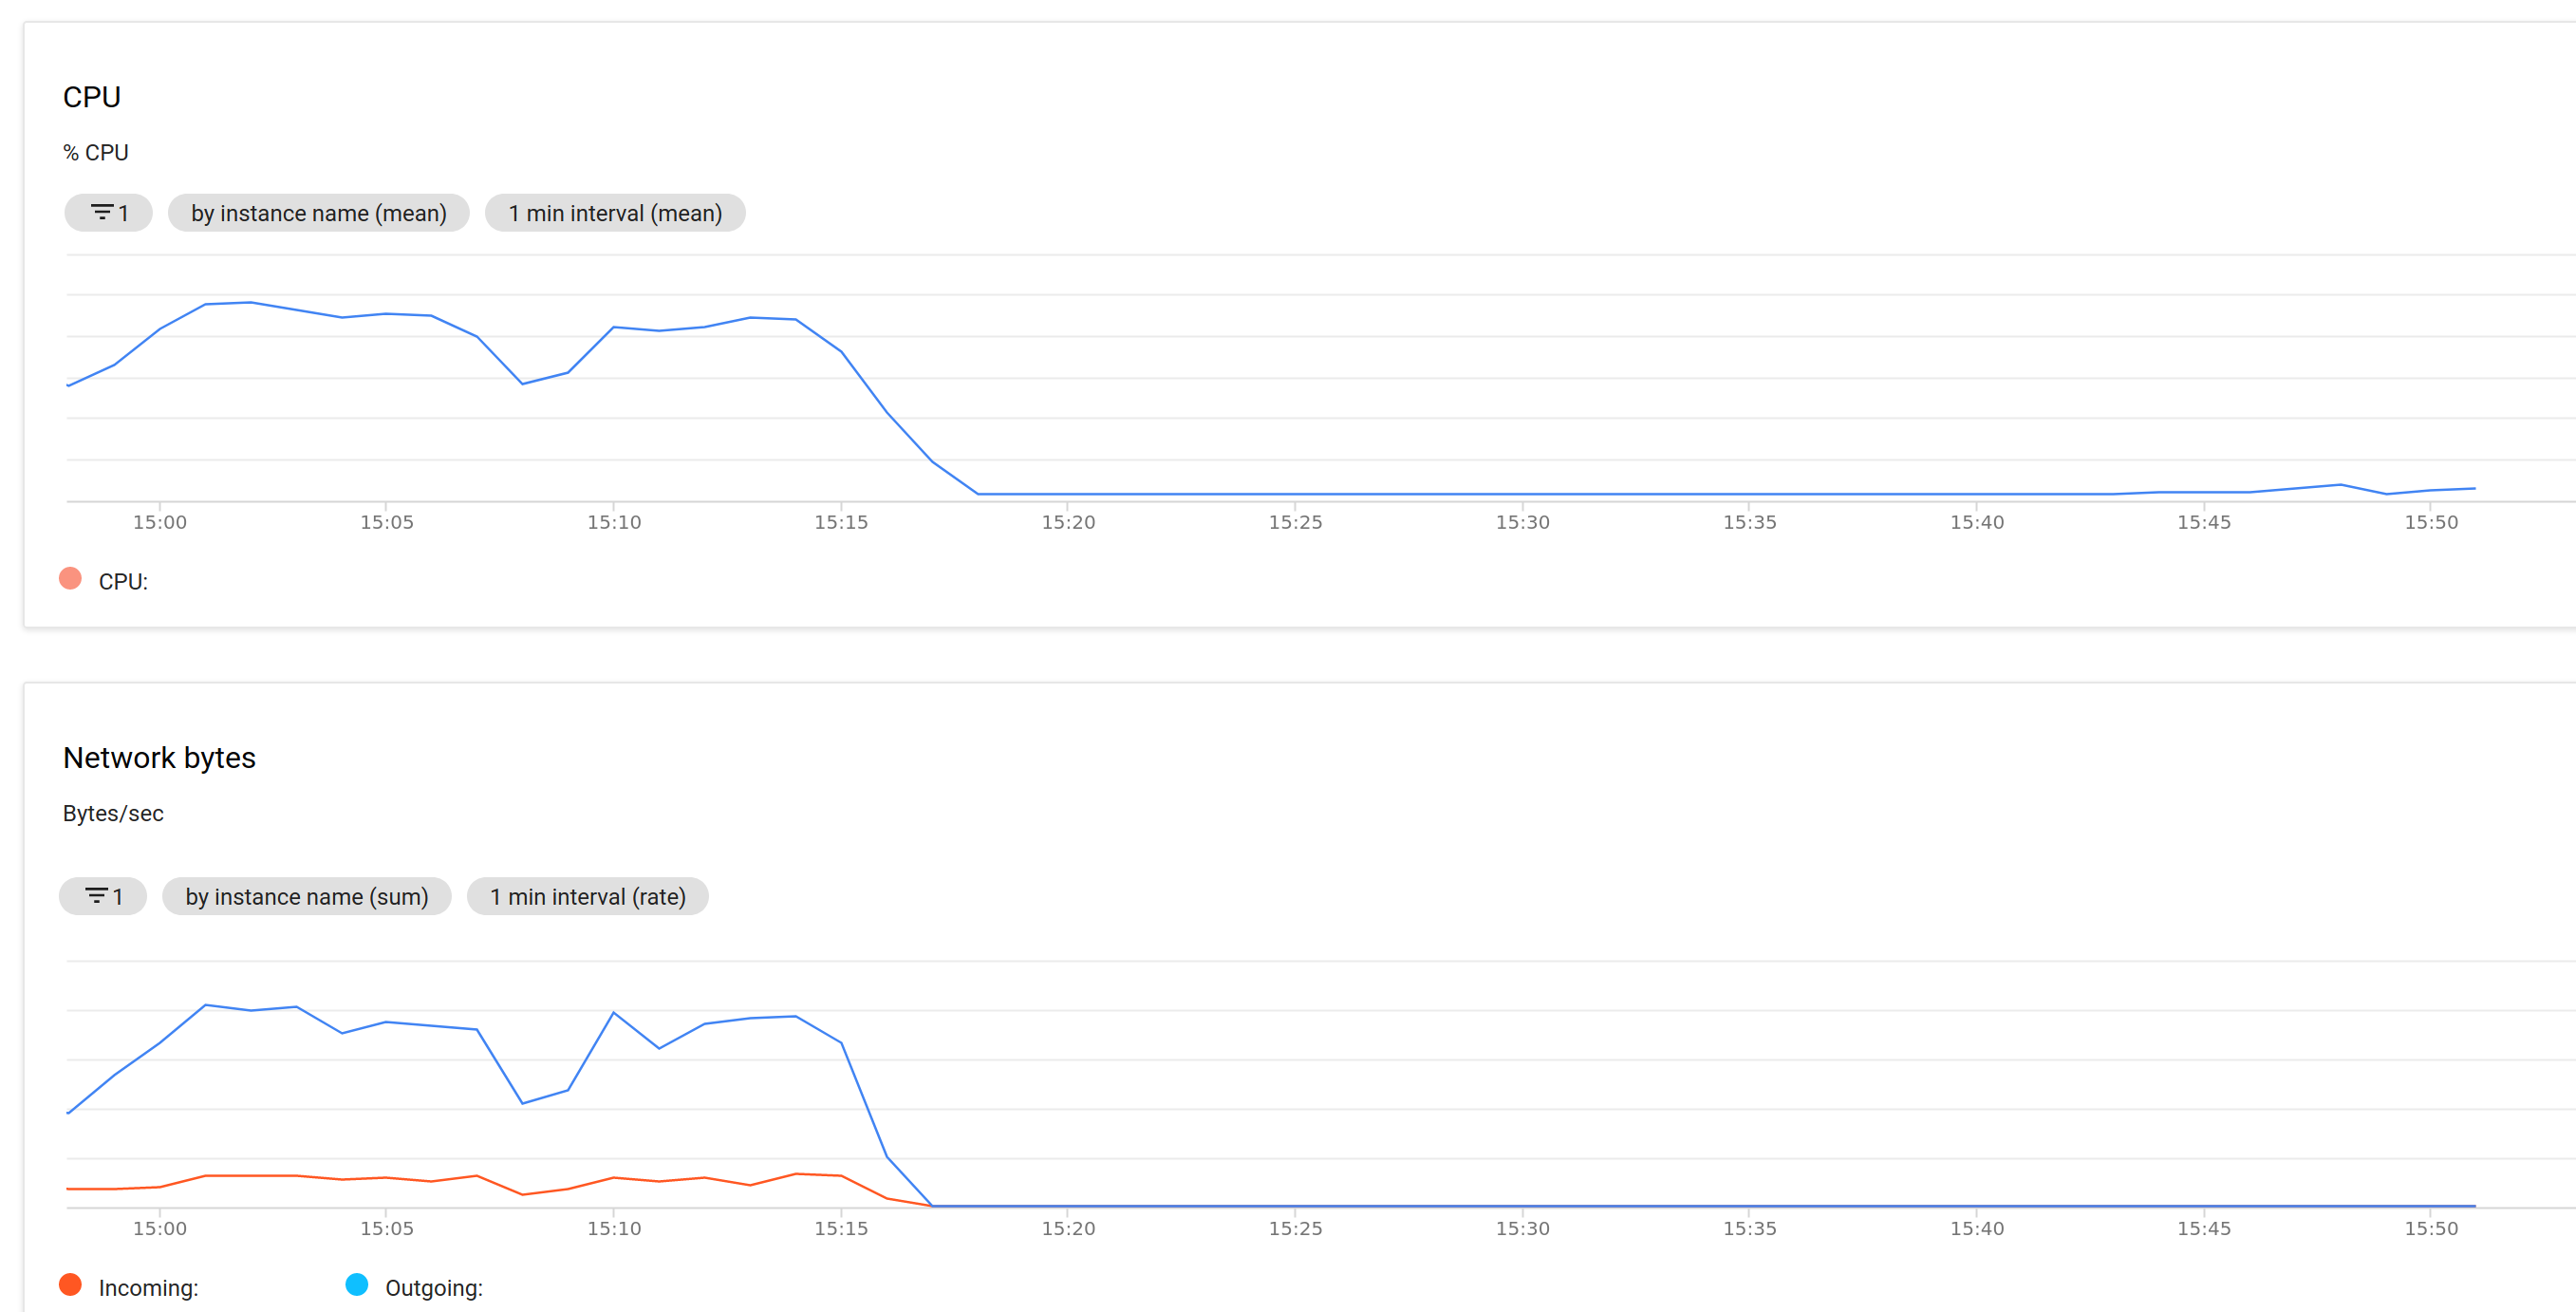The image size is (2576, 1312).
Task: Open the 'by instance name (mean)' chip
Action: 318,212
